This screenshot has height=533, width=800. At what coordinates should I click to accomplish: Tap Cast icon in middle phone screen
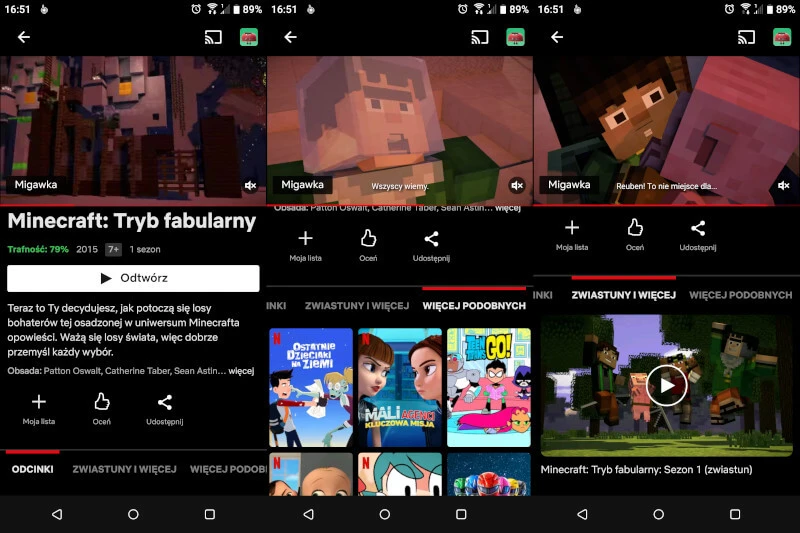tap(480, 37)
